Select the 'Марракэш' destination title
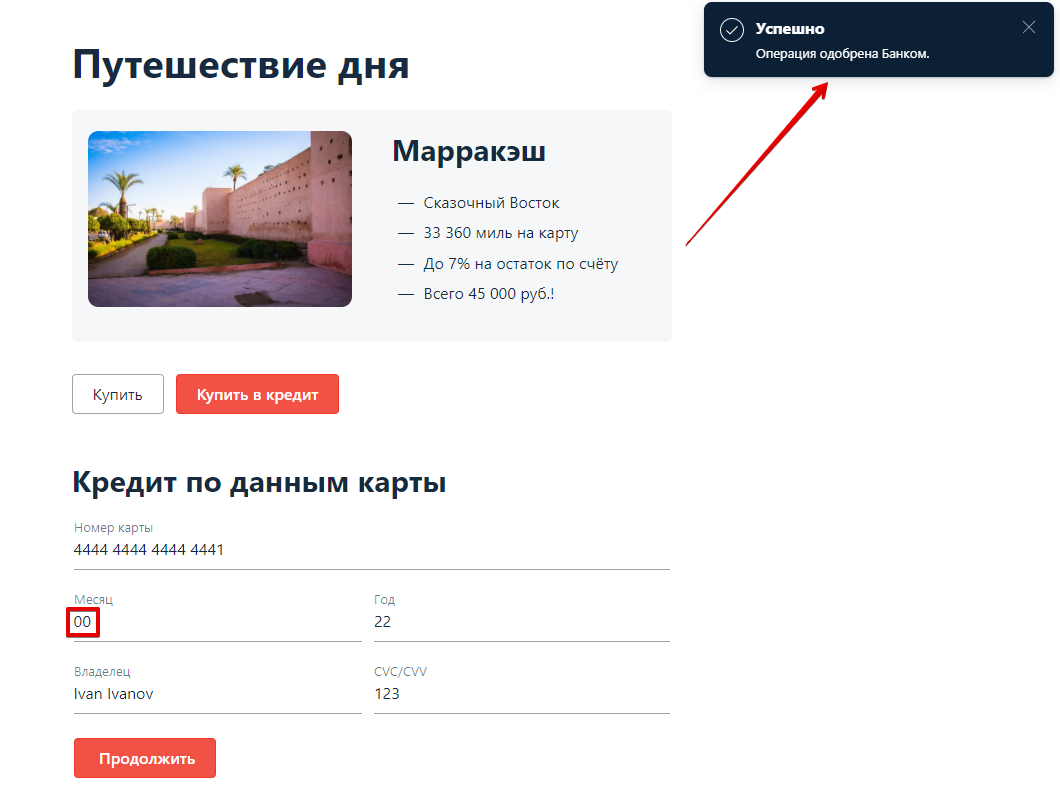This screenshot has width=1060, height=802. point(468,151)
